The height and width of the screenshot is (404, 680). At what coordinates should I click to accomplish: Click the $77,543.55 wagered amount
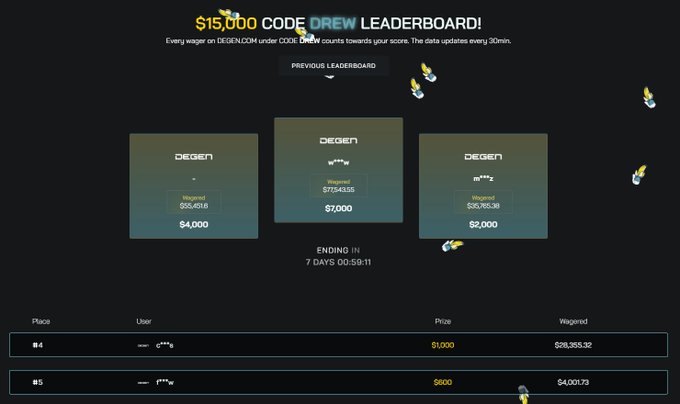(338, 190)
